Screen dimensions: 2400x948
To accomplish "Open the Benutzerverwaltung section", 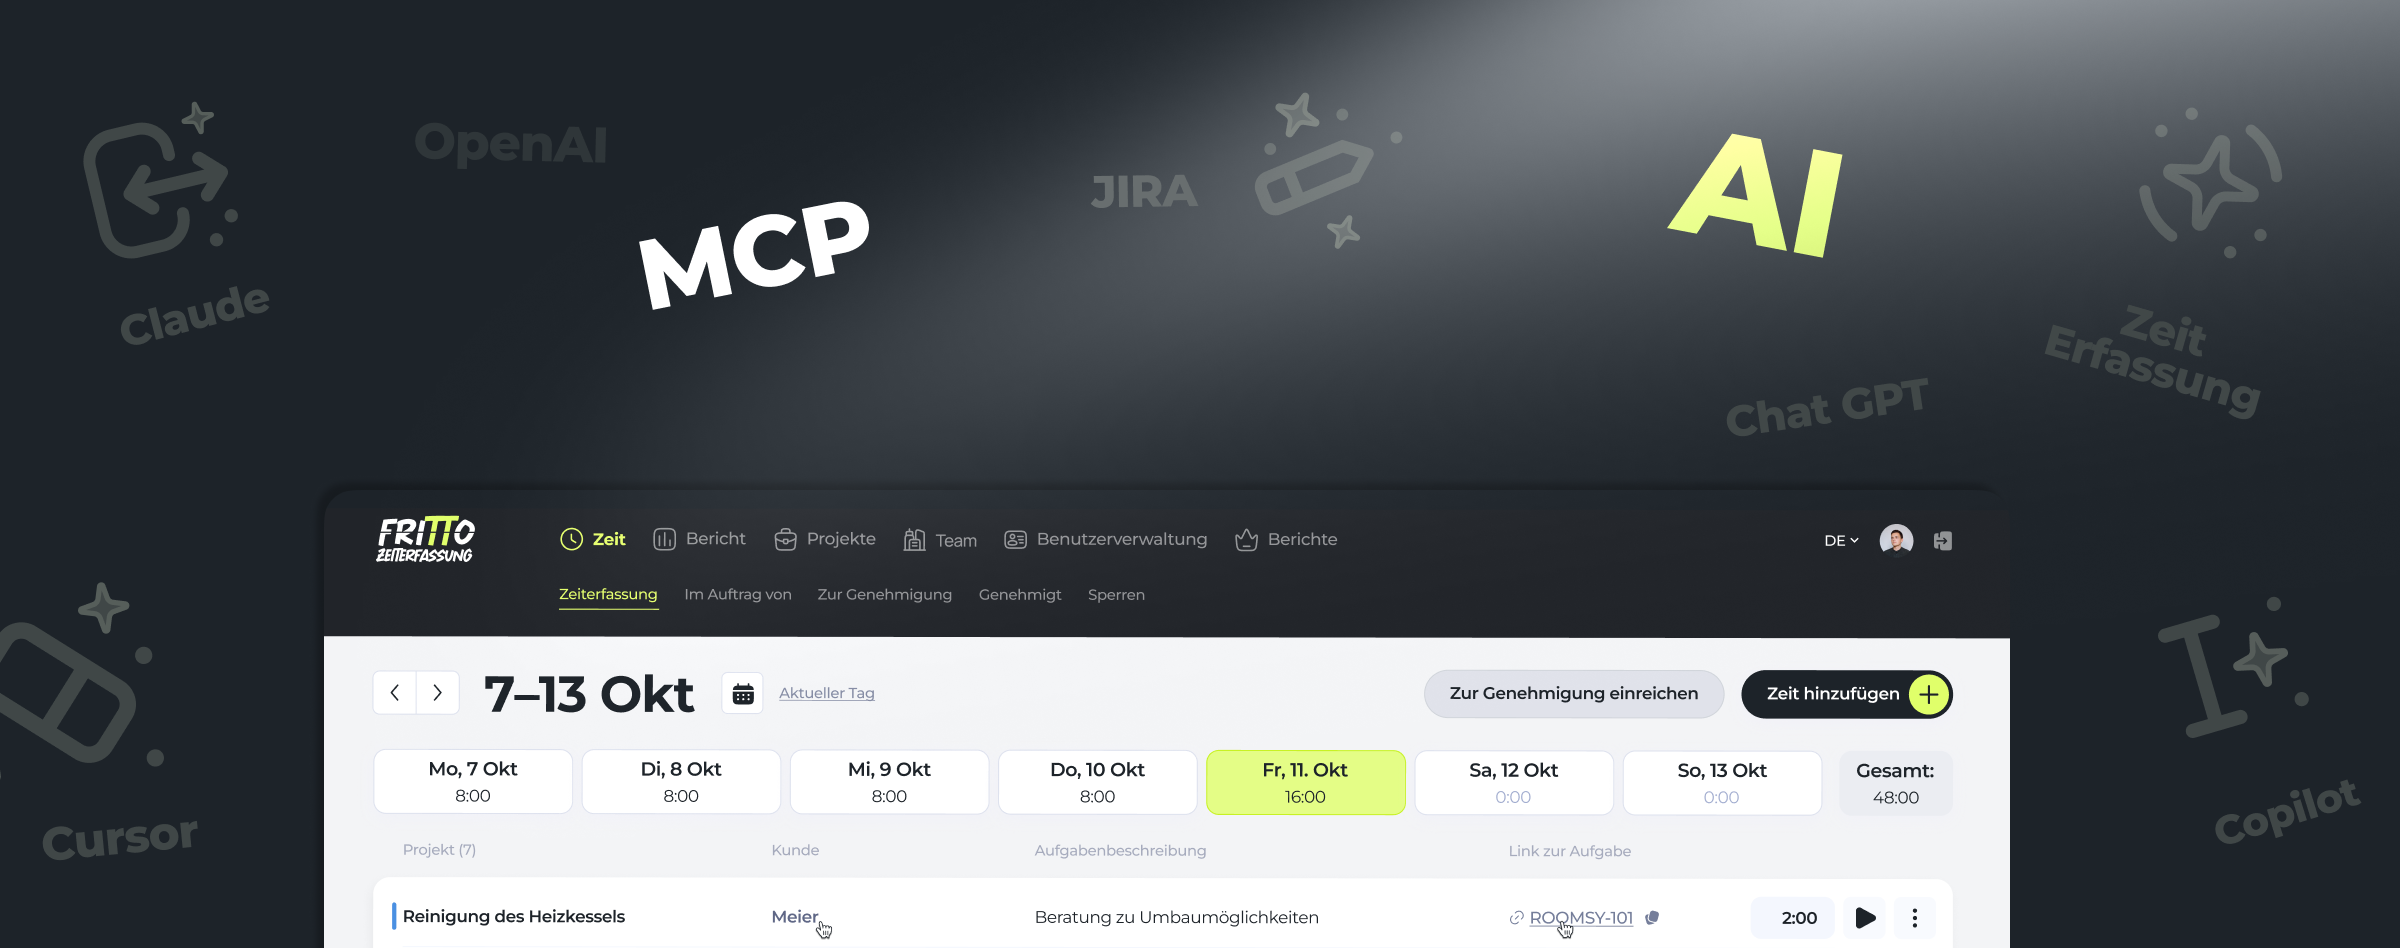I will (x=1105, y=539).
